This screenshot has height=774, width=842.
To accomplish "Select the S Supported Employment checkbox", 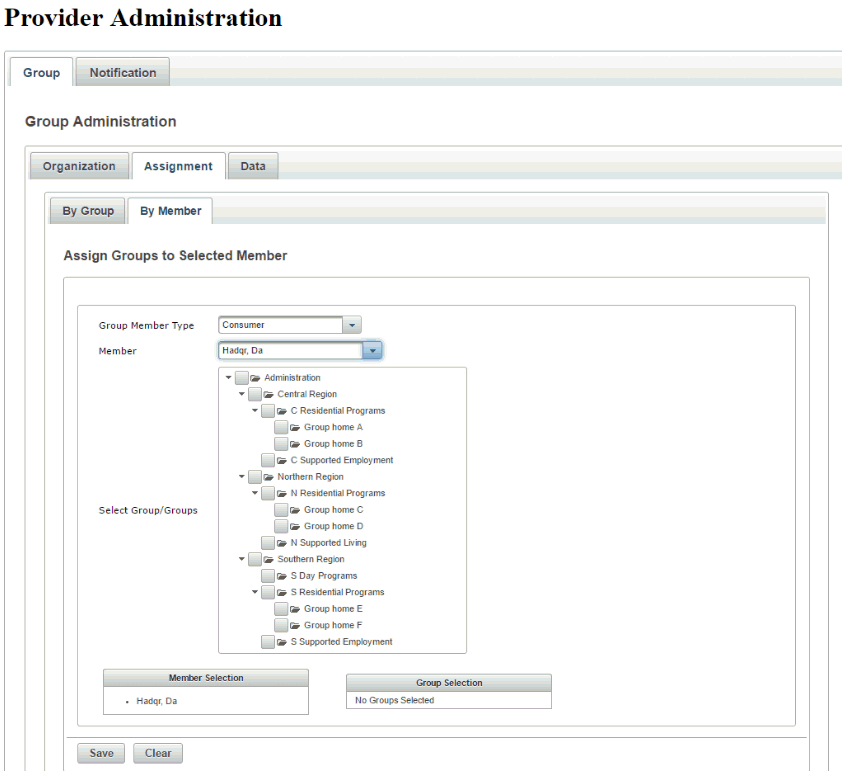I will [x=268, y=642].
